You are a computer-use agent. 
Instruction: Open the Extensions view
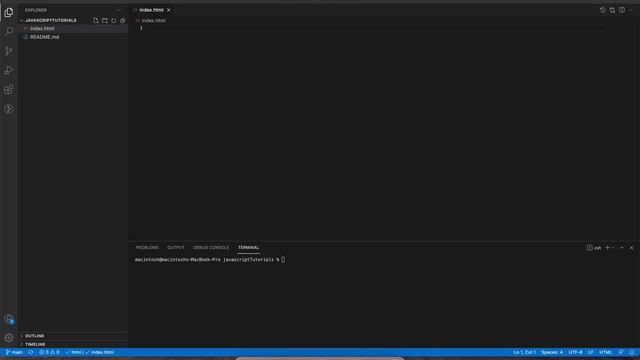click(9, 90)
